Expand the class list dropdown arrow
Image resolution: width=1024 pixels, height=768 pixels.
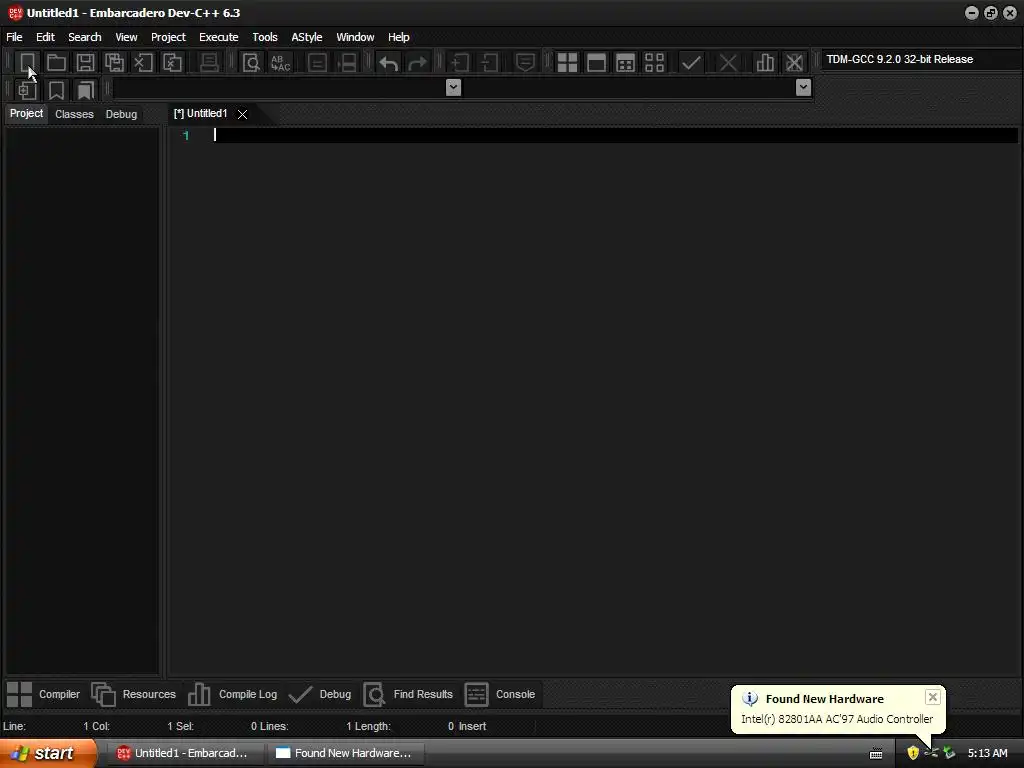coord(453,88)
